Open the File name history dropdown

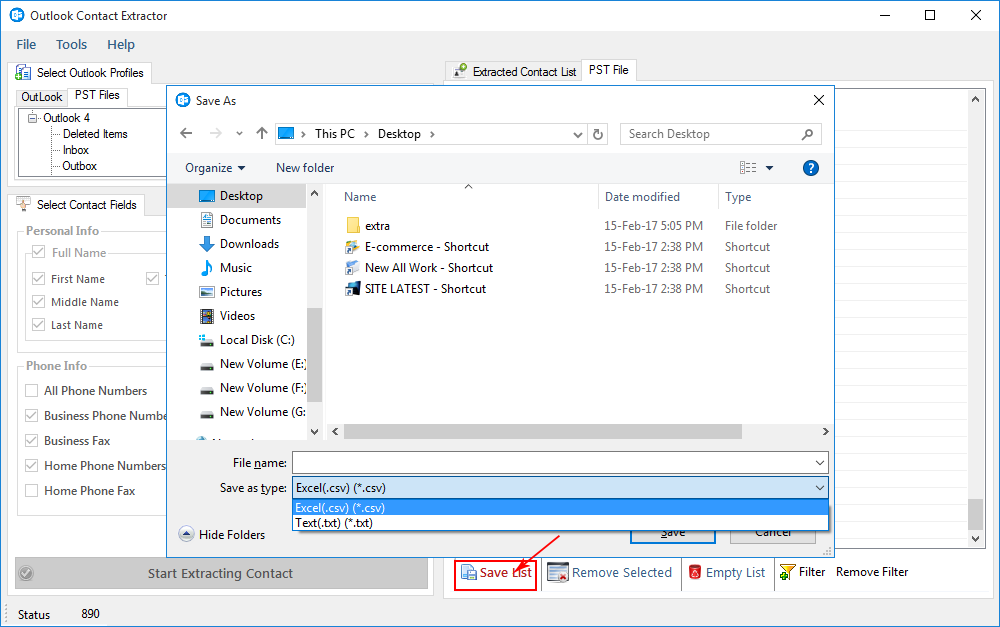[820, 462]
